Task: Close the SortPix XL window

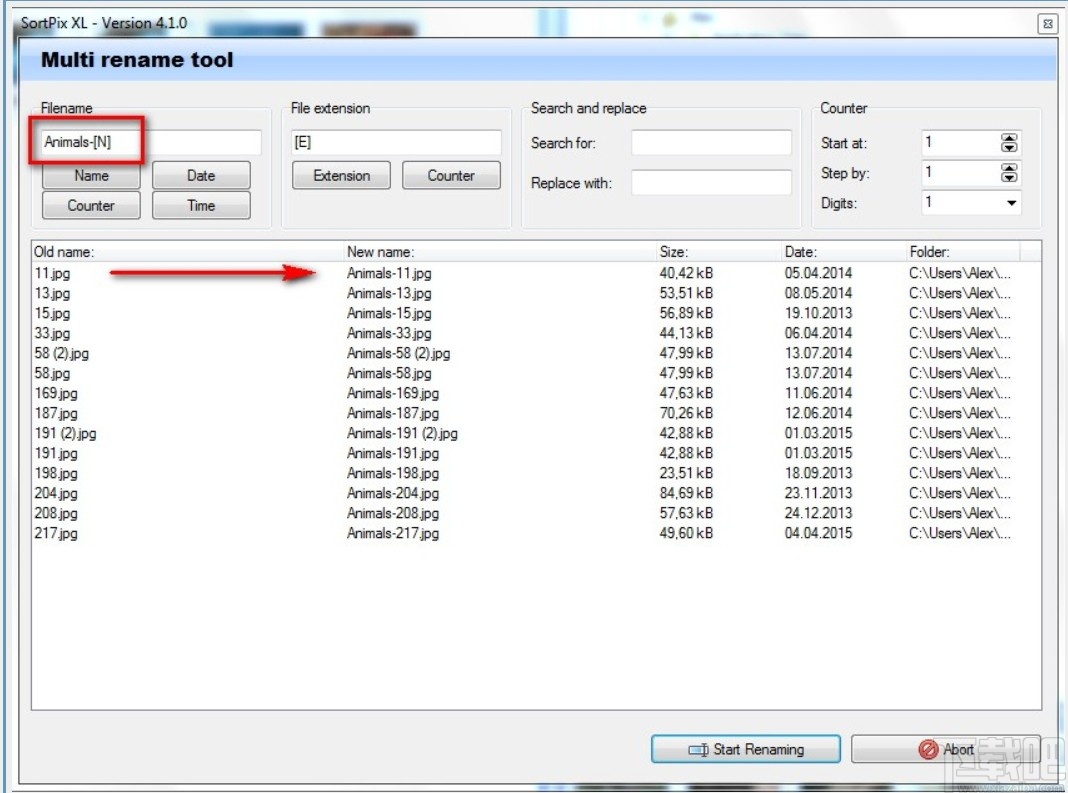Action: [x=1048, y=24]
